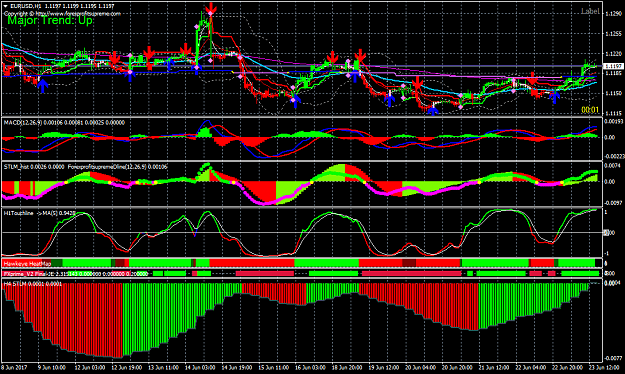625x374 pixels.
Task: Click the 'Major Trend: Up' label
Action: 50,20
